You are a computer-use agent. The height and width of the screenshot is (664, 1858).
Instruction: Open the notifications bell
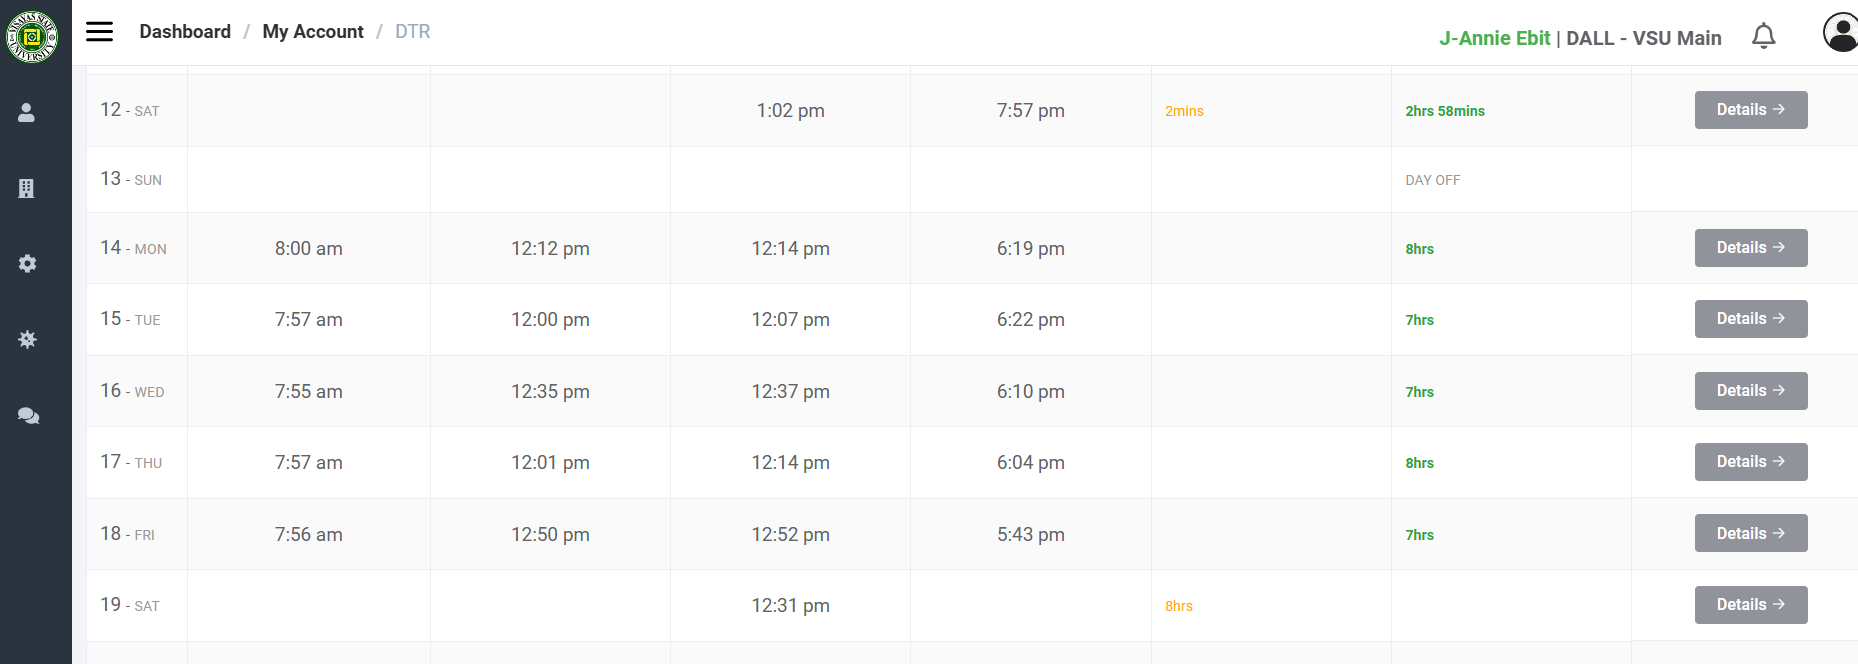click(1763, 37)
